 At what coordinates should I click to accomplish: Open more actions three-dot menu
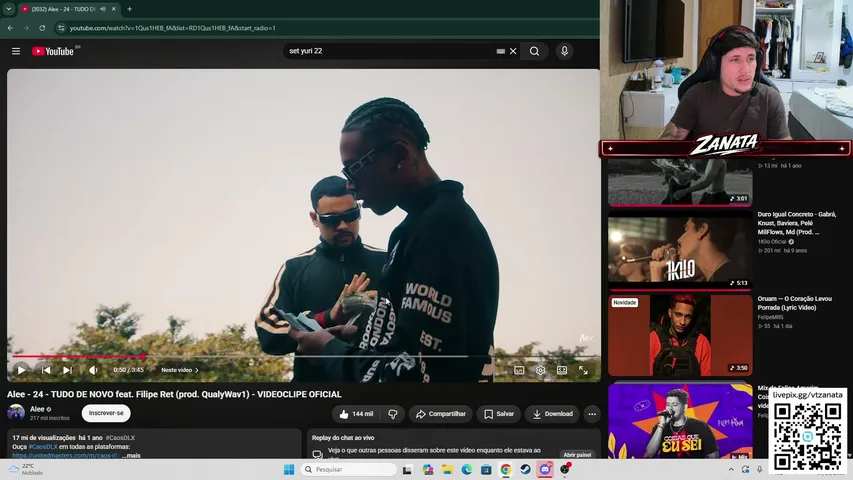(x=592, y=414)
